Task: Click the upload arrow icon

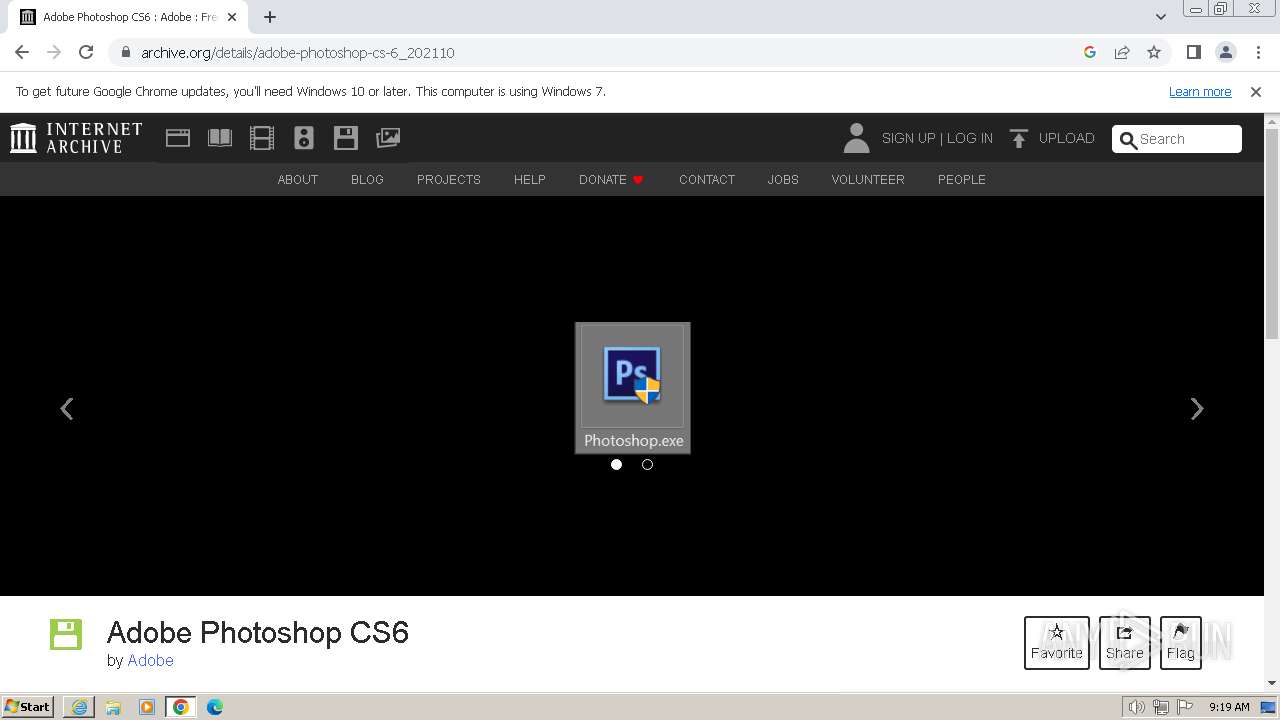Action: point(1019,138)
